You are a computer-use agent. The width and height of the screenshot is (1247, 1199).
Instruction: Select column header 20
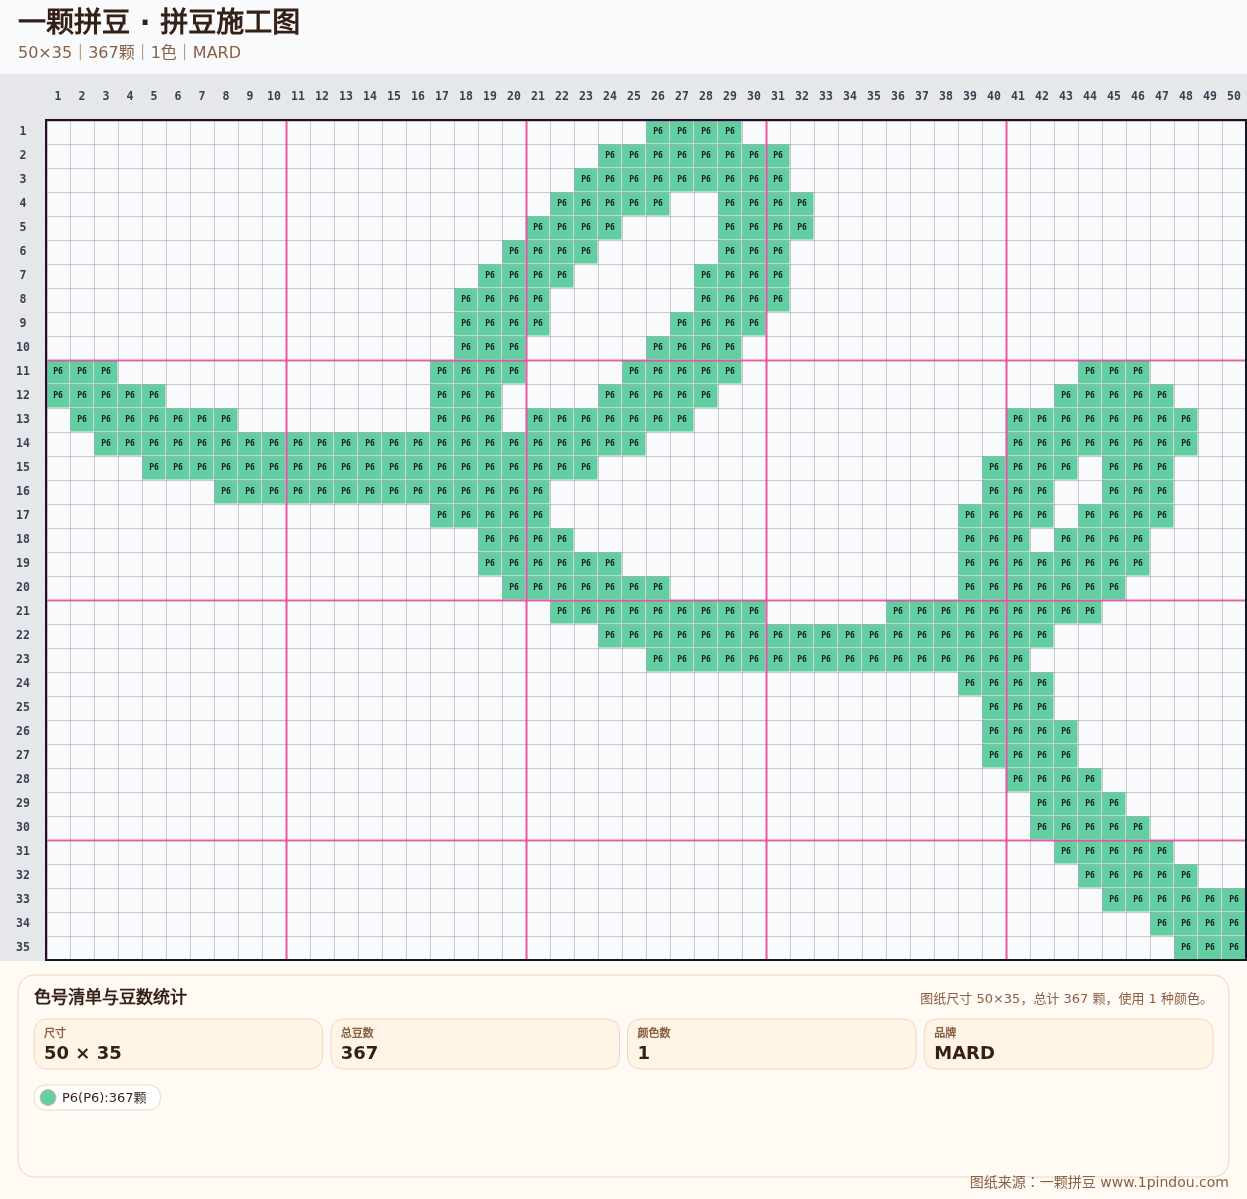[514, 96]
